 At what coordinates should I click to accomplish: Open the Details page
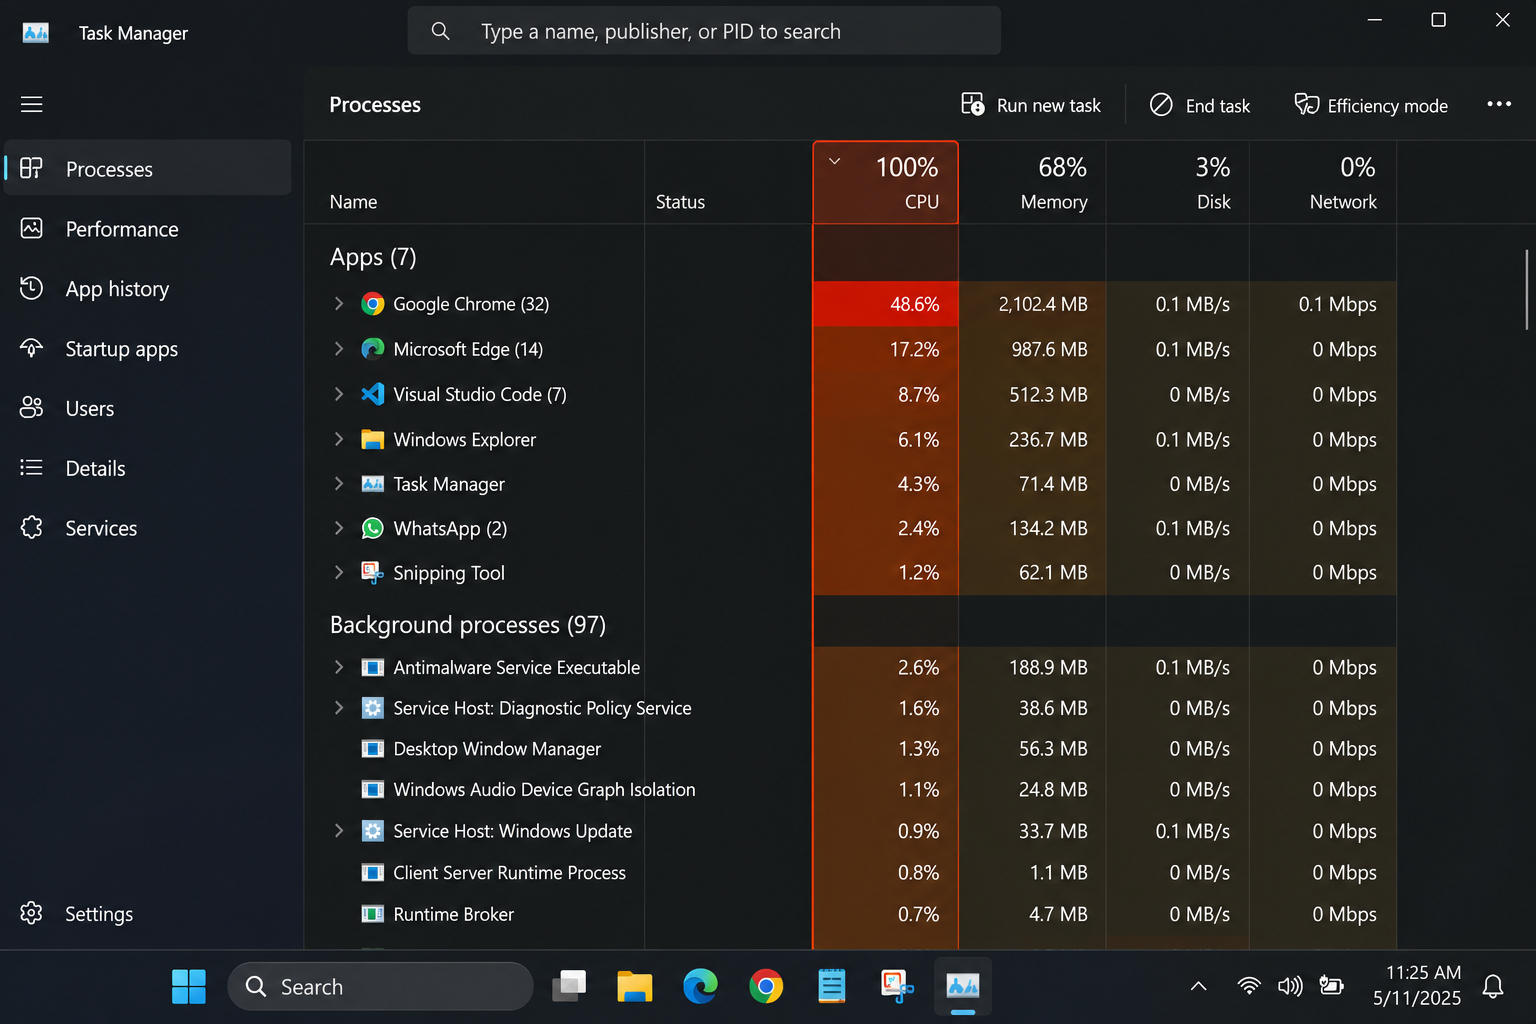148,468
